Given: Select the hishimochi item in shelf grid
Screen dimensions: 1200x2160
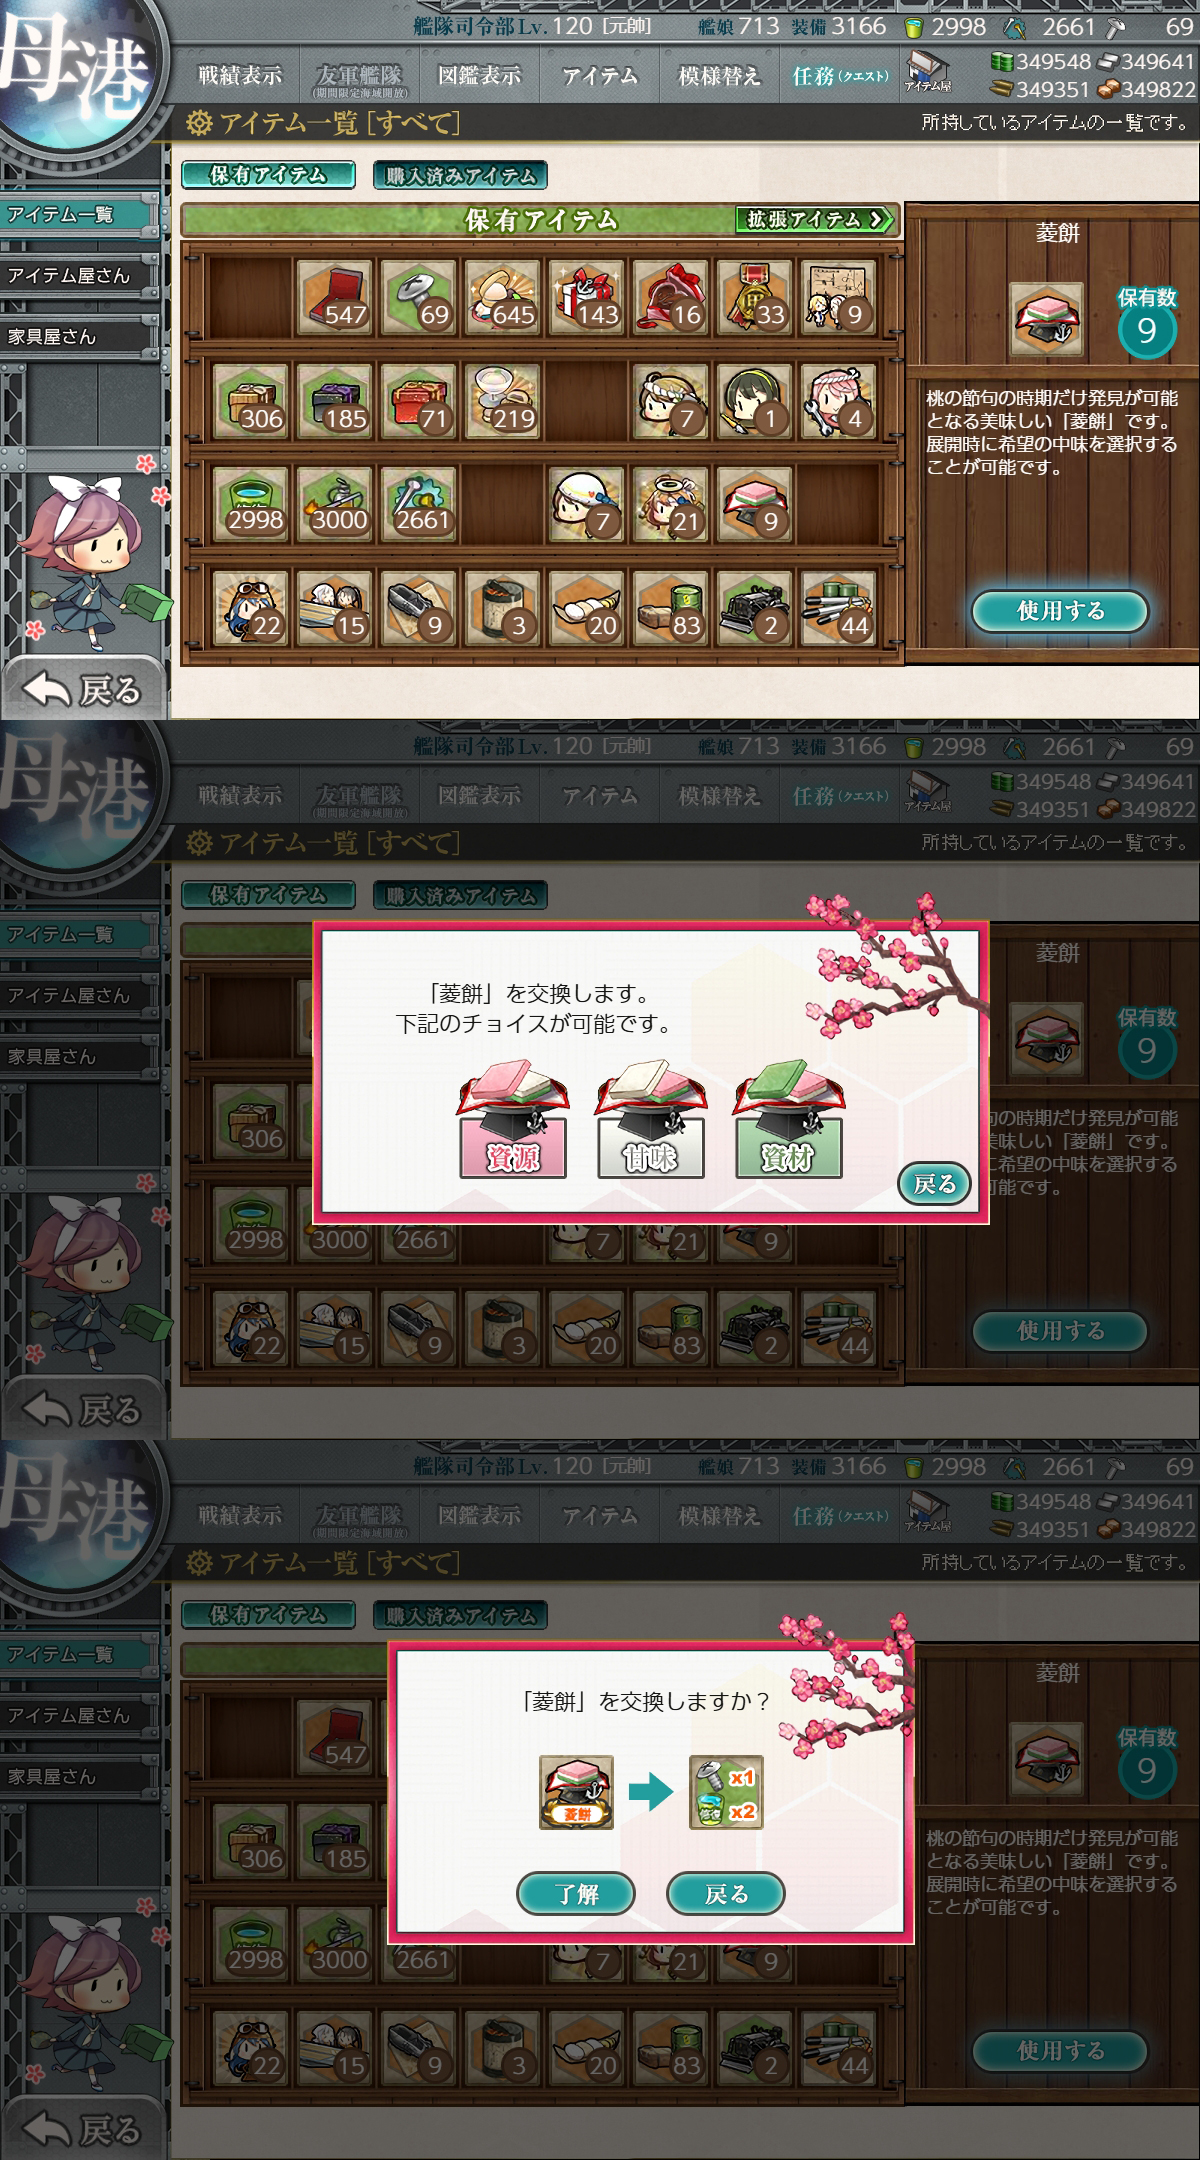Looking at the screenshot, I should [755, 503].
